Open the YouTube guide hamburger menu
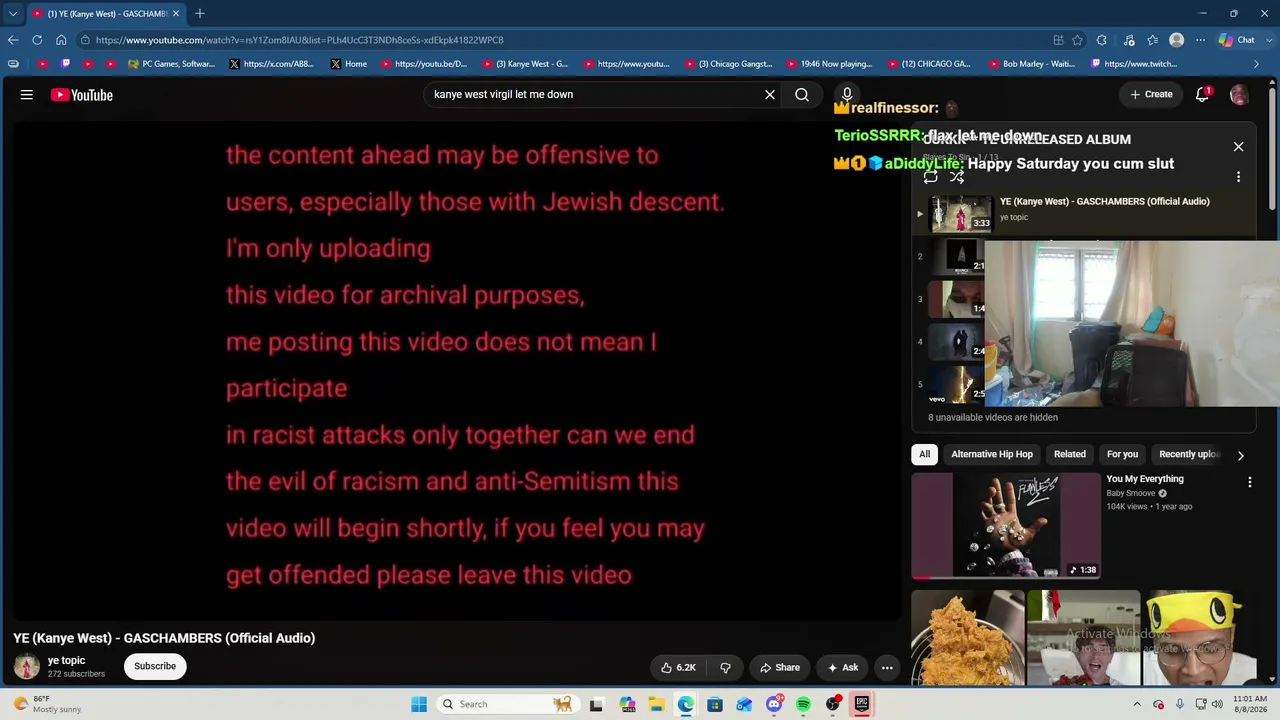The height and width of the screenshot is (720, 1280). coord(27,95)
